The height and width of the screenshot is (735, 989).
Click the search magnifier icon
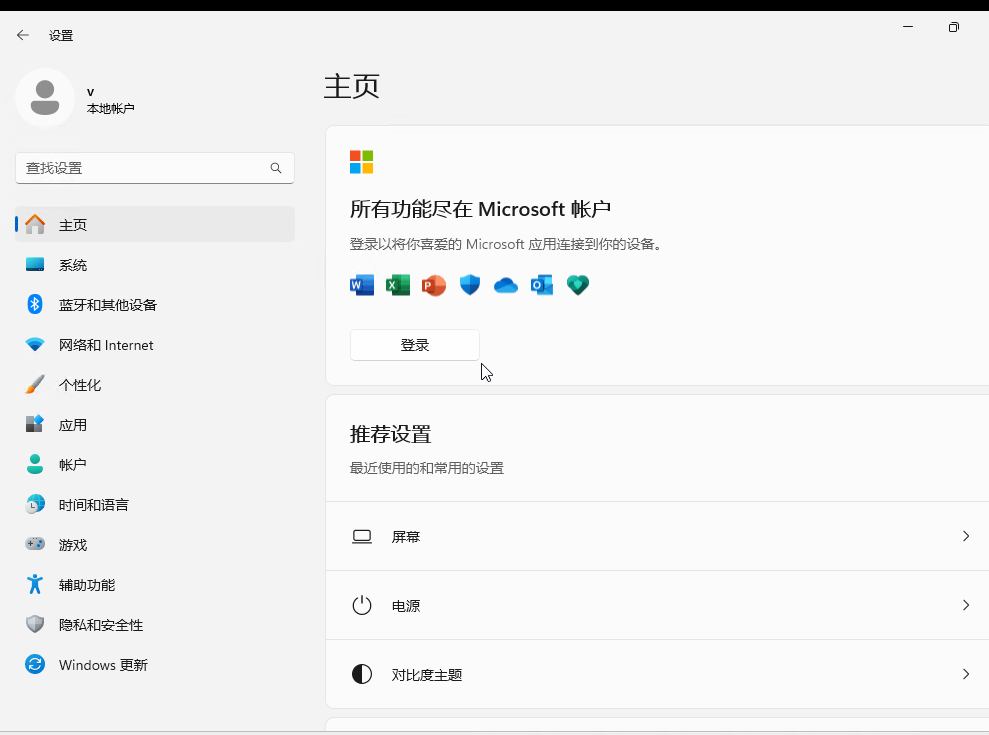pyautogui.click(x=276, y=168)
